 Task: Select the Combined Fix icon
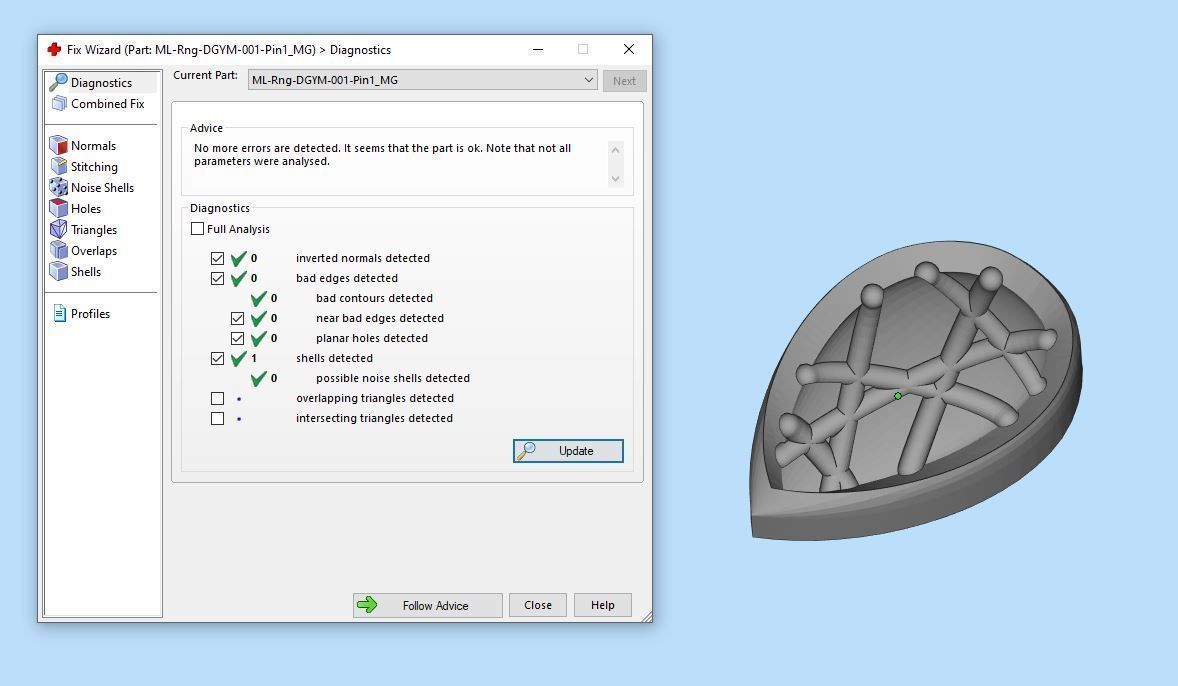click(x=59, y=104)
